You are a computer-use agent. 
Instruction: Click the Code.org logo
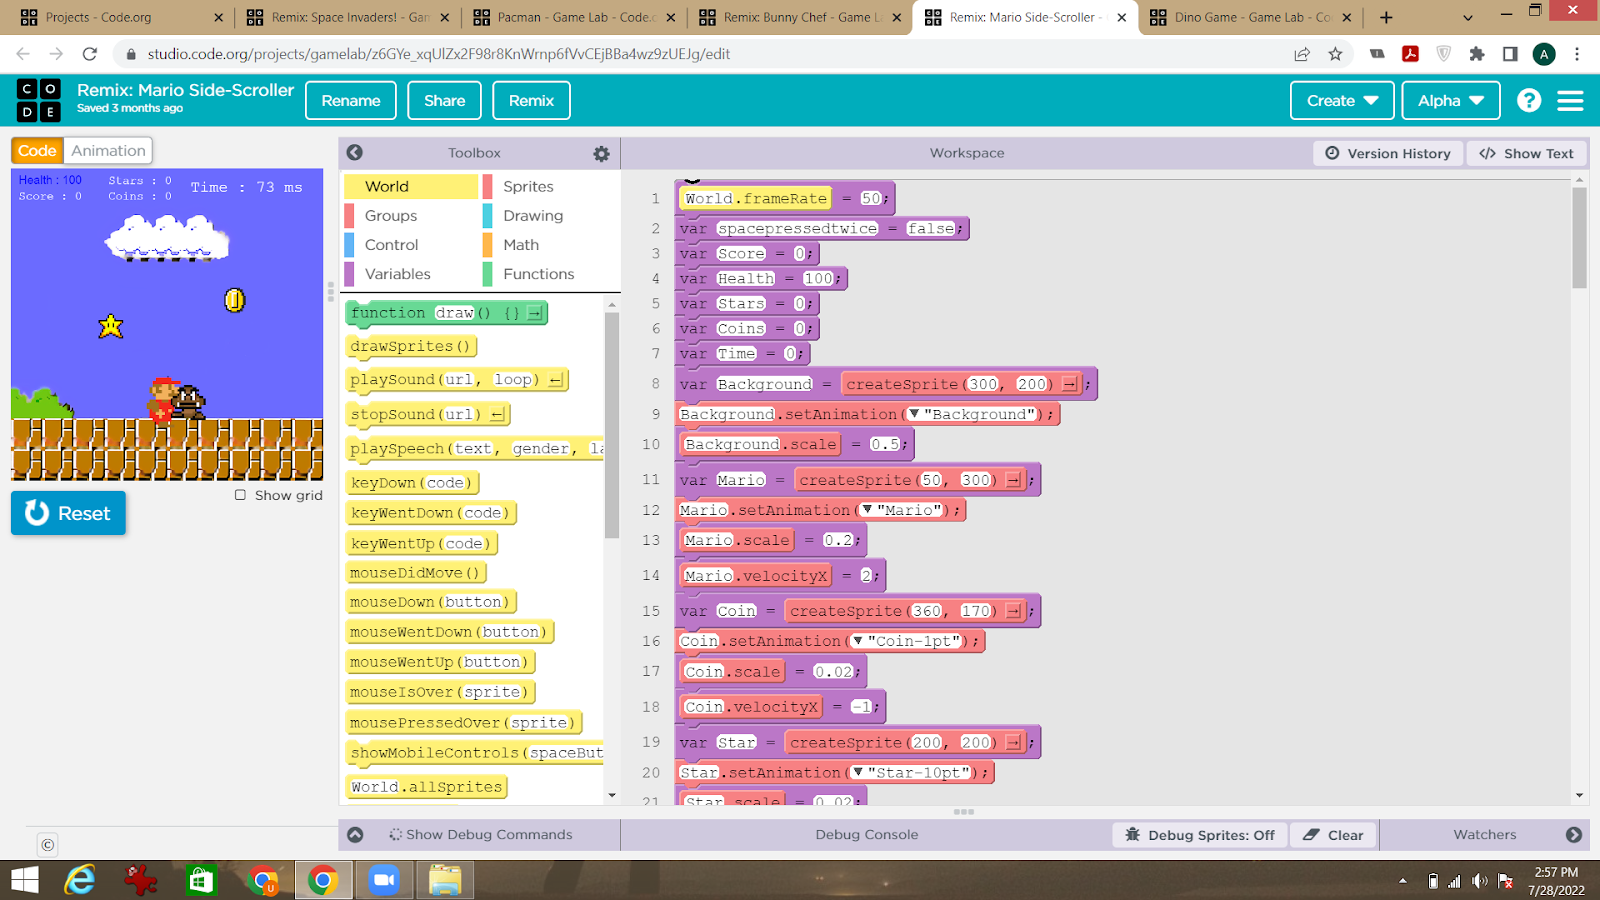click(39, 100)
